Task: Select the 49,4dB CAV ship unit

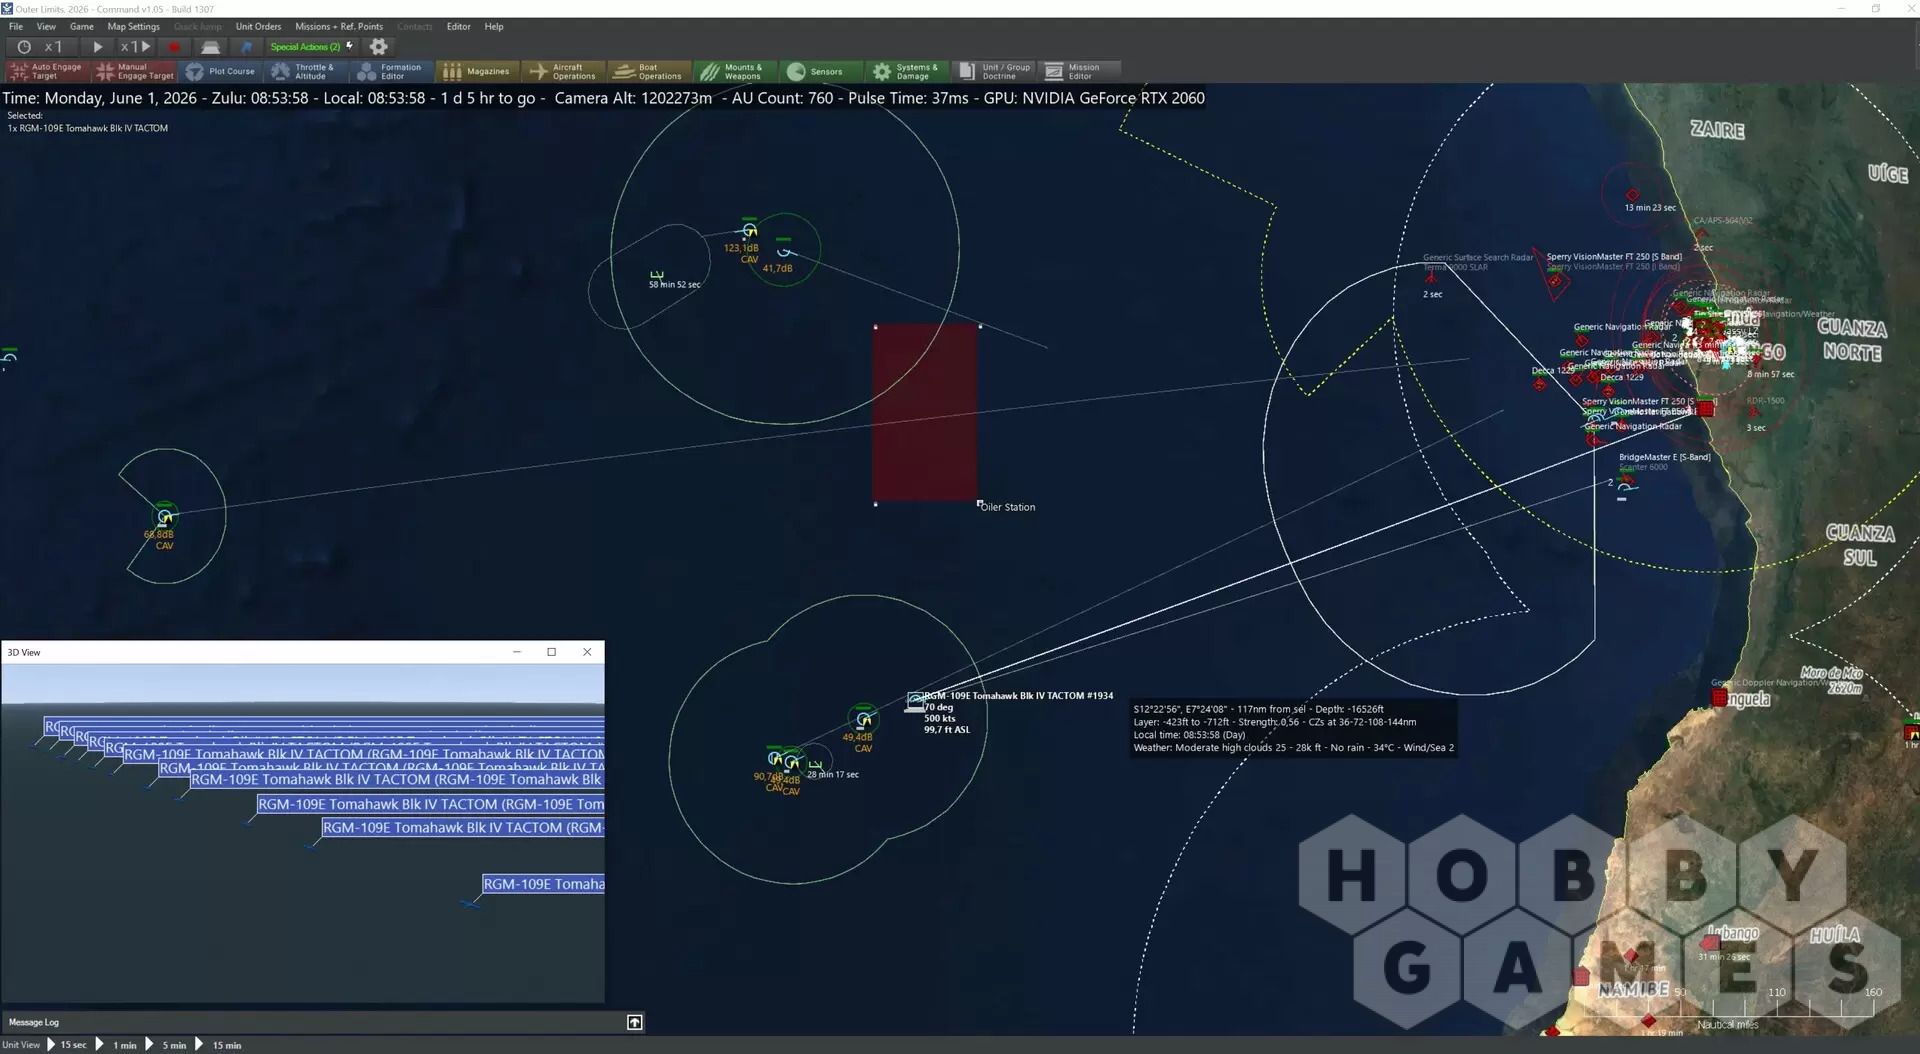Action: coord(863,720)
